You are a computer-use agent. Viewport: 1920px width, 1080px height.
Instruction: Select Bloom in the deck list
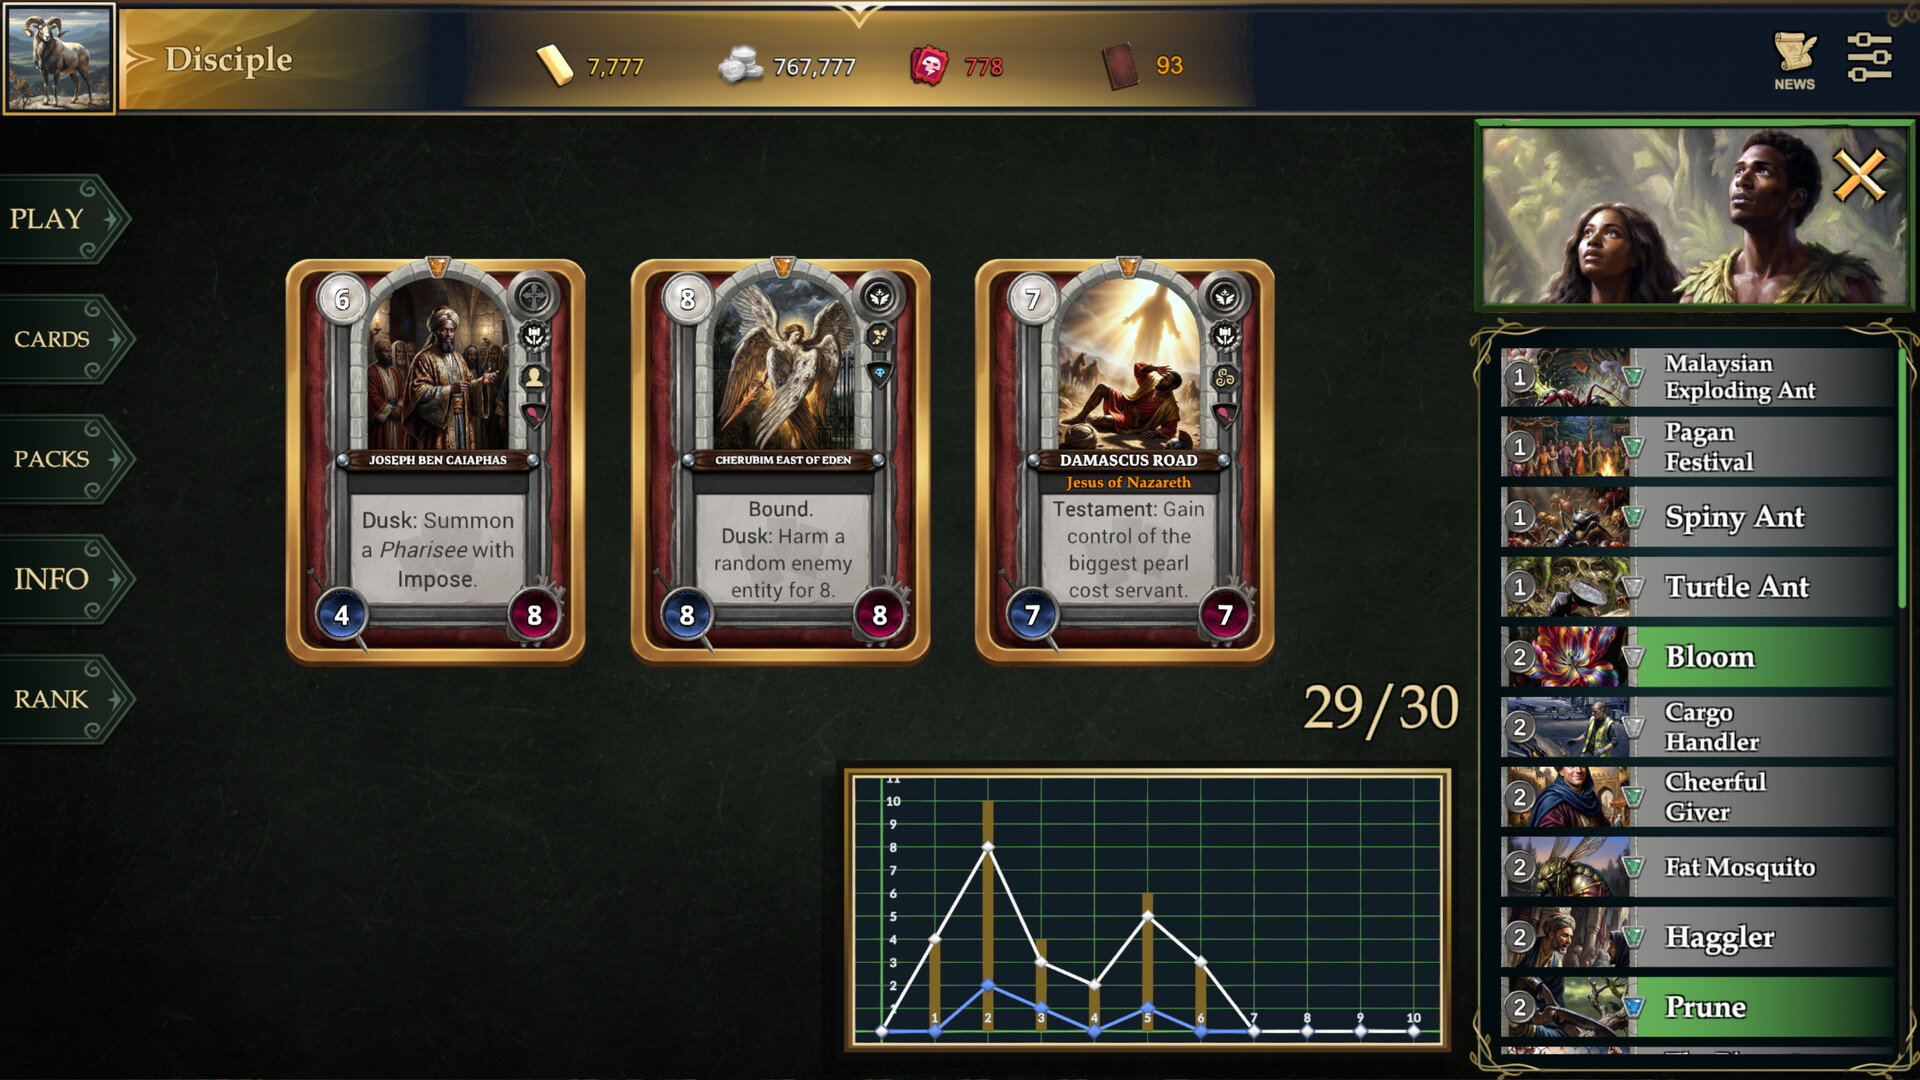click(x=1698, y=657)
